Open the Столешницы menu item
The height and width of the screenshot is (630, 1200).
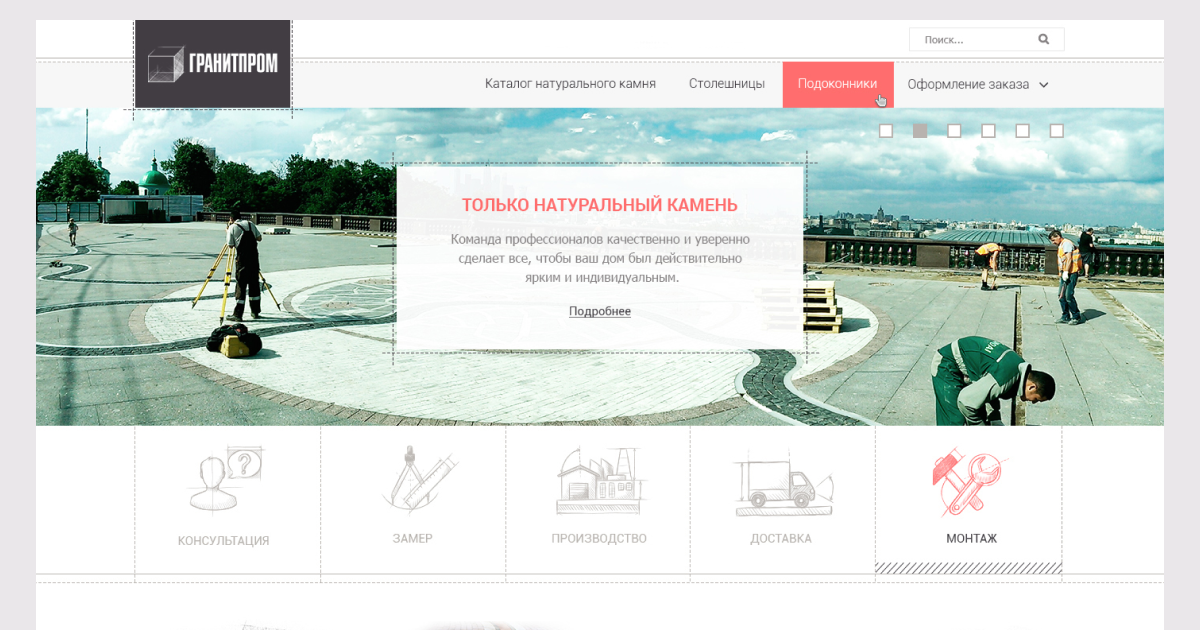tap(727, 84)
